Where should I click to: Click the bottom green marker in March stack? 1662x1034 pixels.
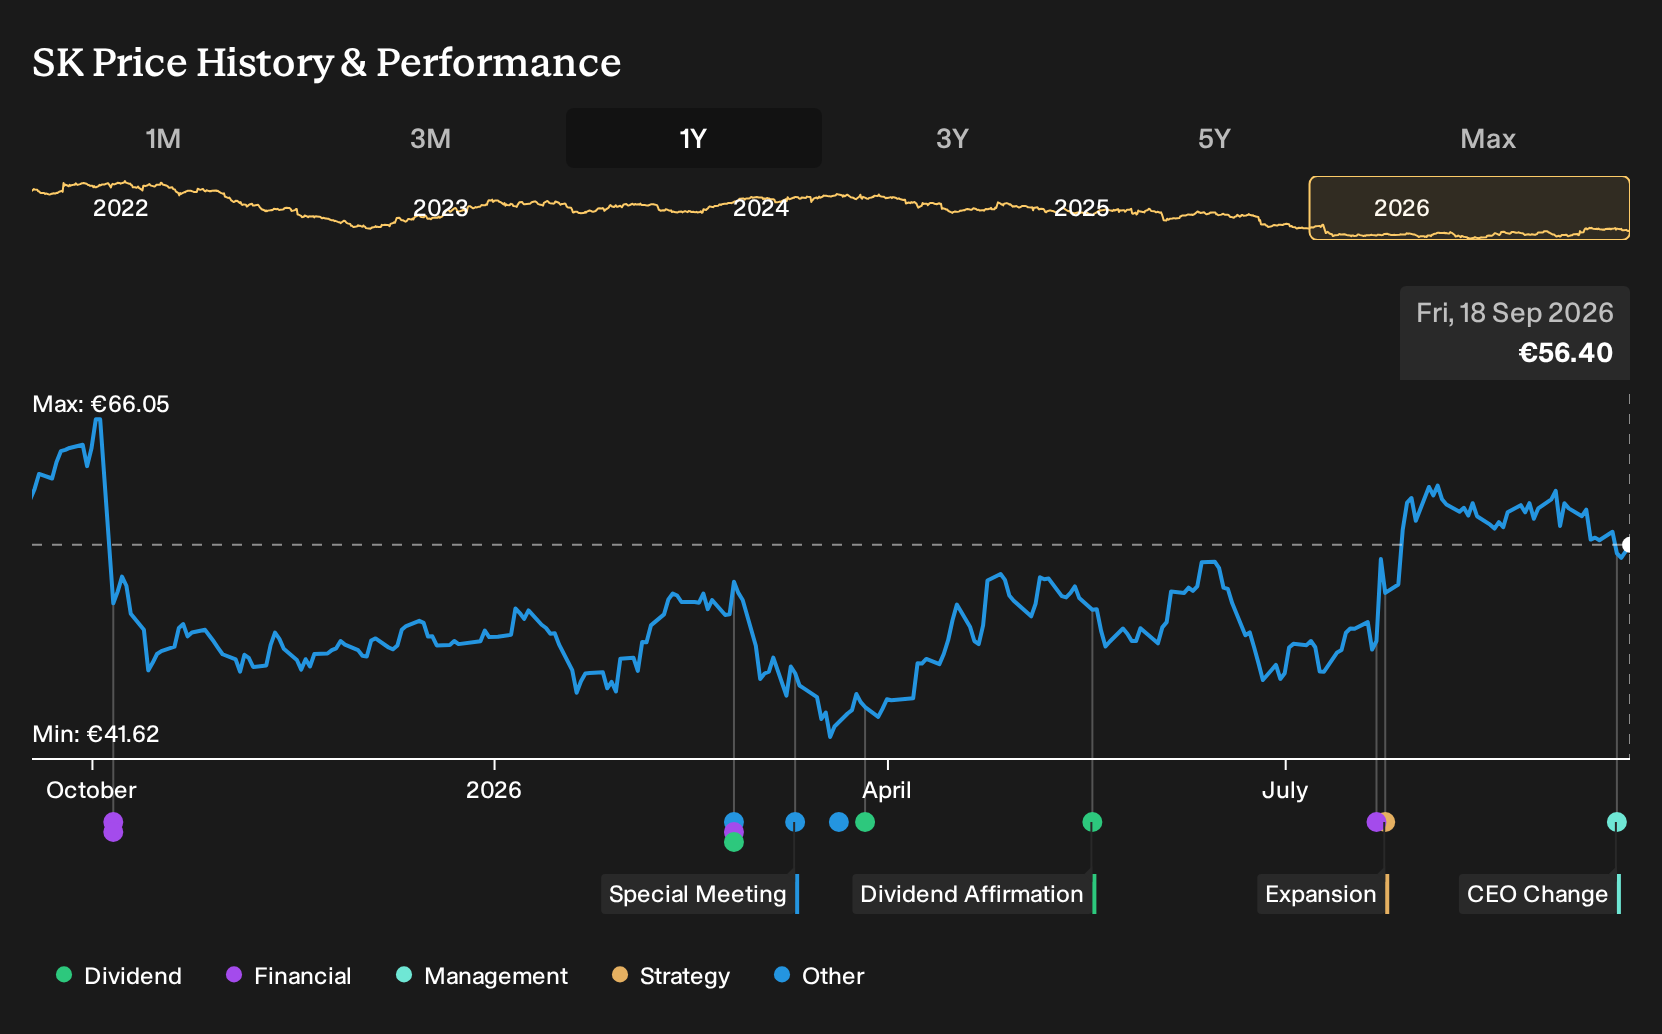coord(734,842)
